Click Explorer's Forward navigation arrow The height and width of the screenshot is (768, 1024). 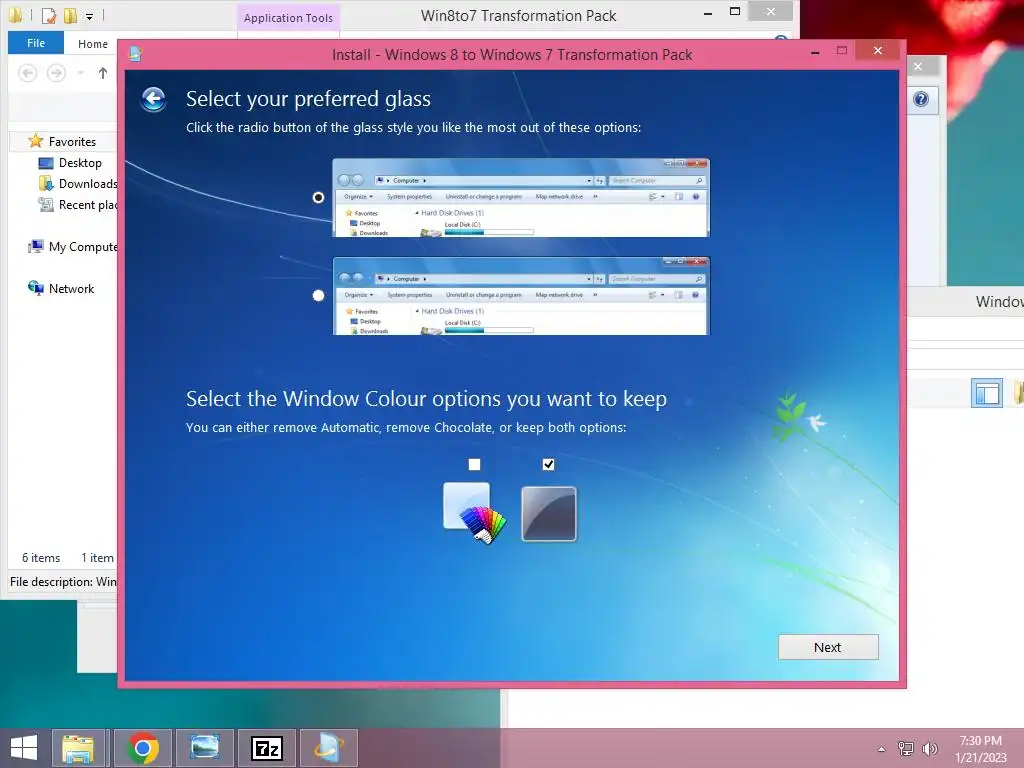(x=56, y=73)
